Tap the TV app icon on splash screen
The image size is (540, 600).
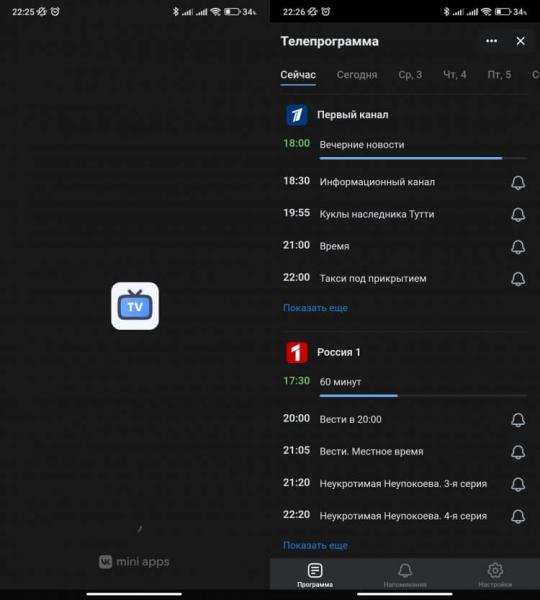pyautogui.click(x=135, y=306)
